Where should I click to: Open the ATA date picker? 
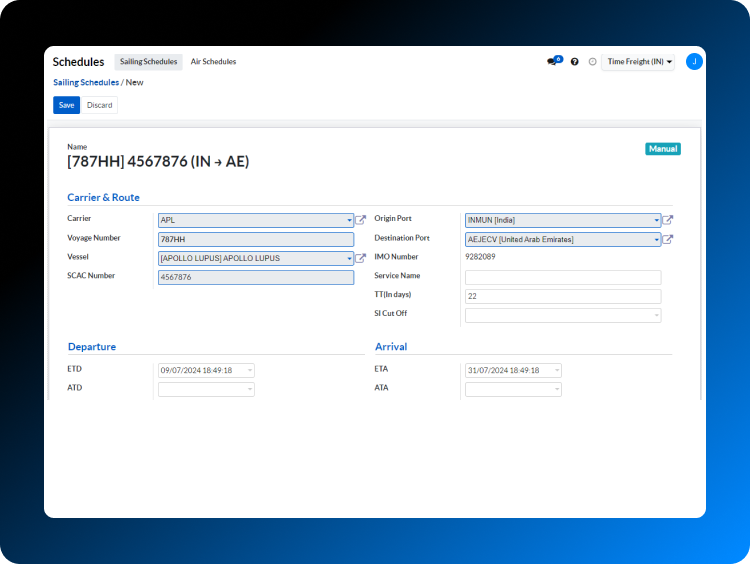[x=513, y=389]
